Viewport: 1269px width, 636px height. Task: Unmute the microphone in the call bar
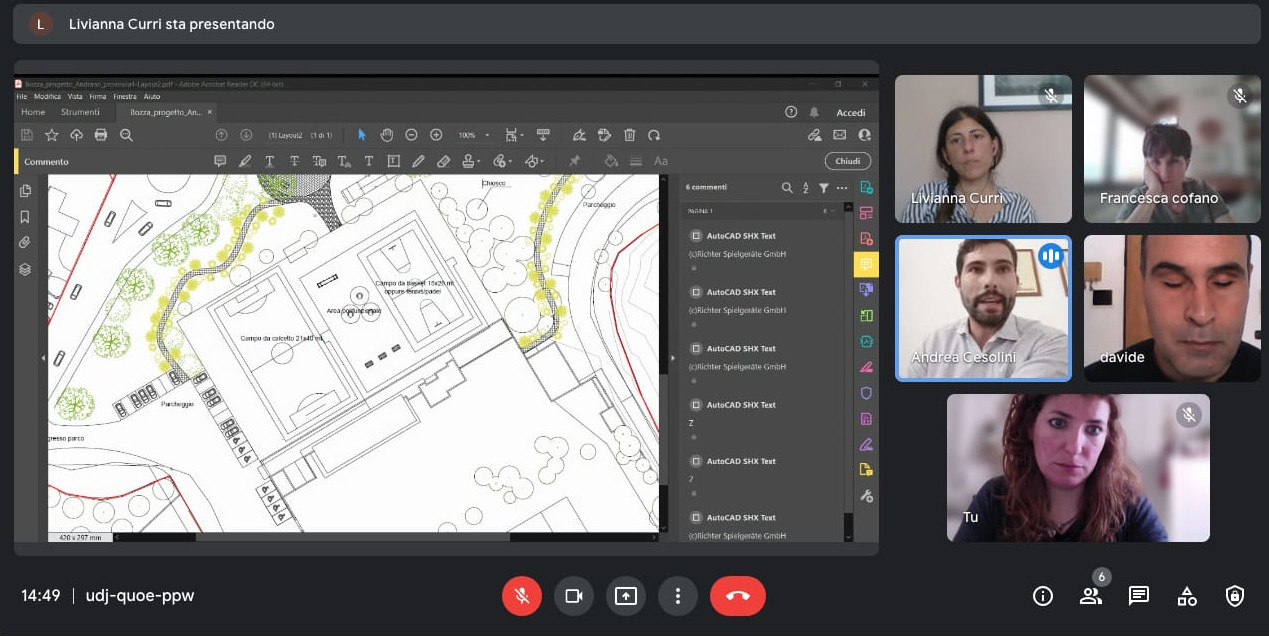tap(521, 596)
